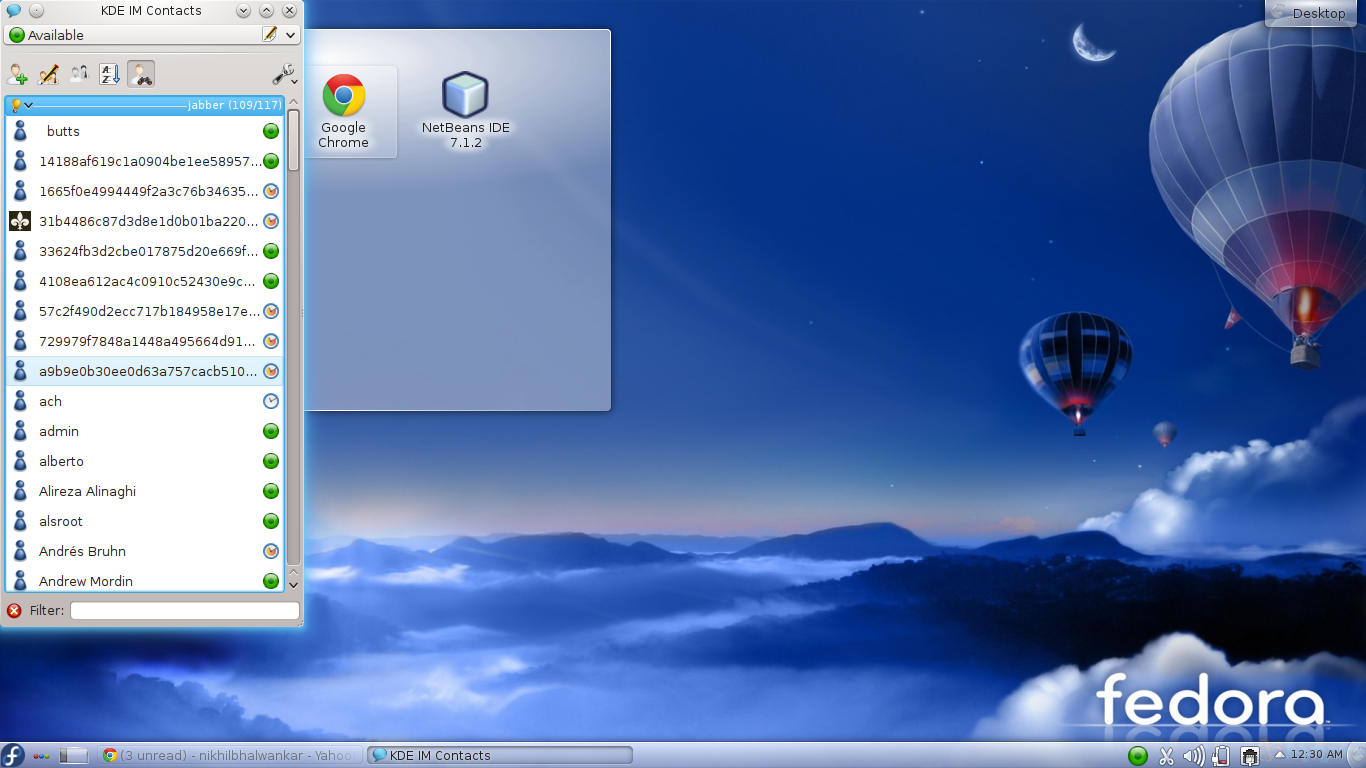Select contact a9b9e0b30ee0d63a757cacb510…
The width and height of the screenshot is (1366, 768).
click(x=145, y=371)
